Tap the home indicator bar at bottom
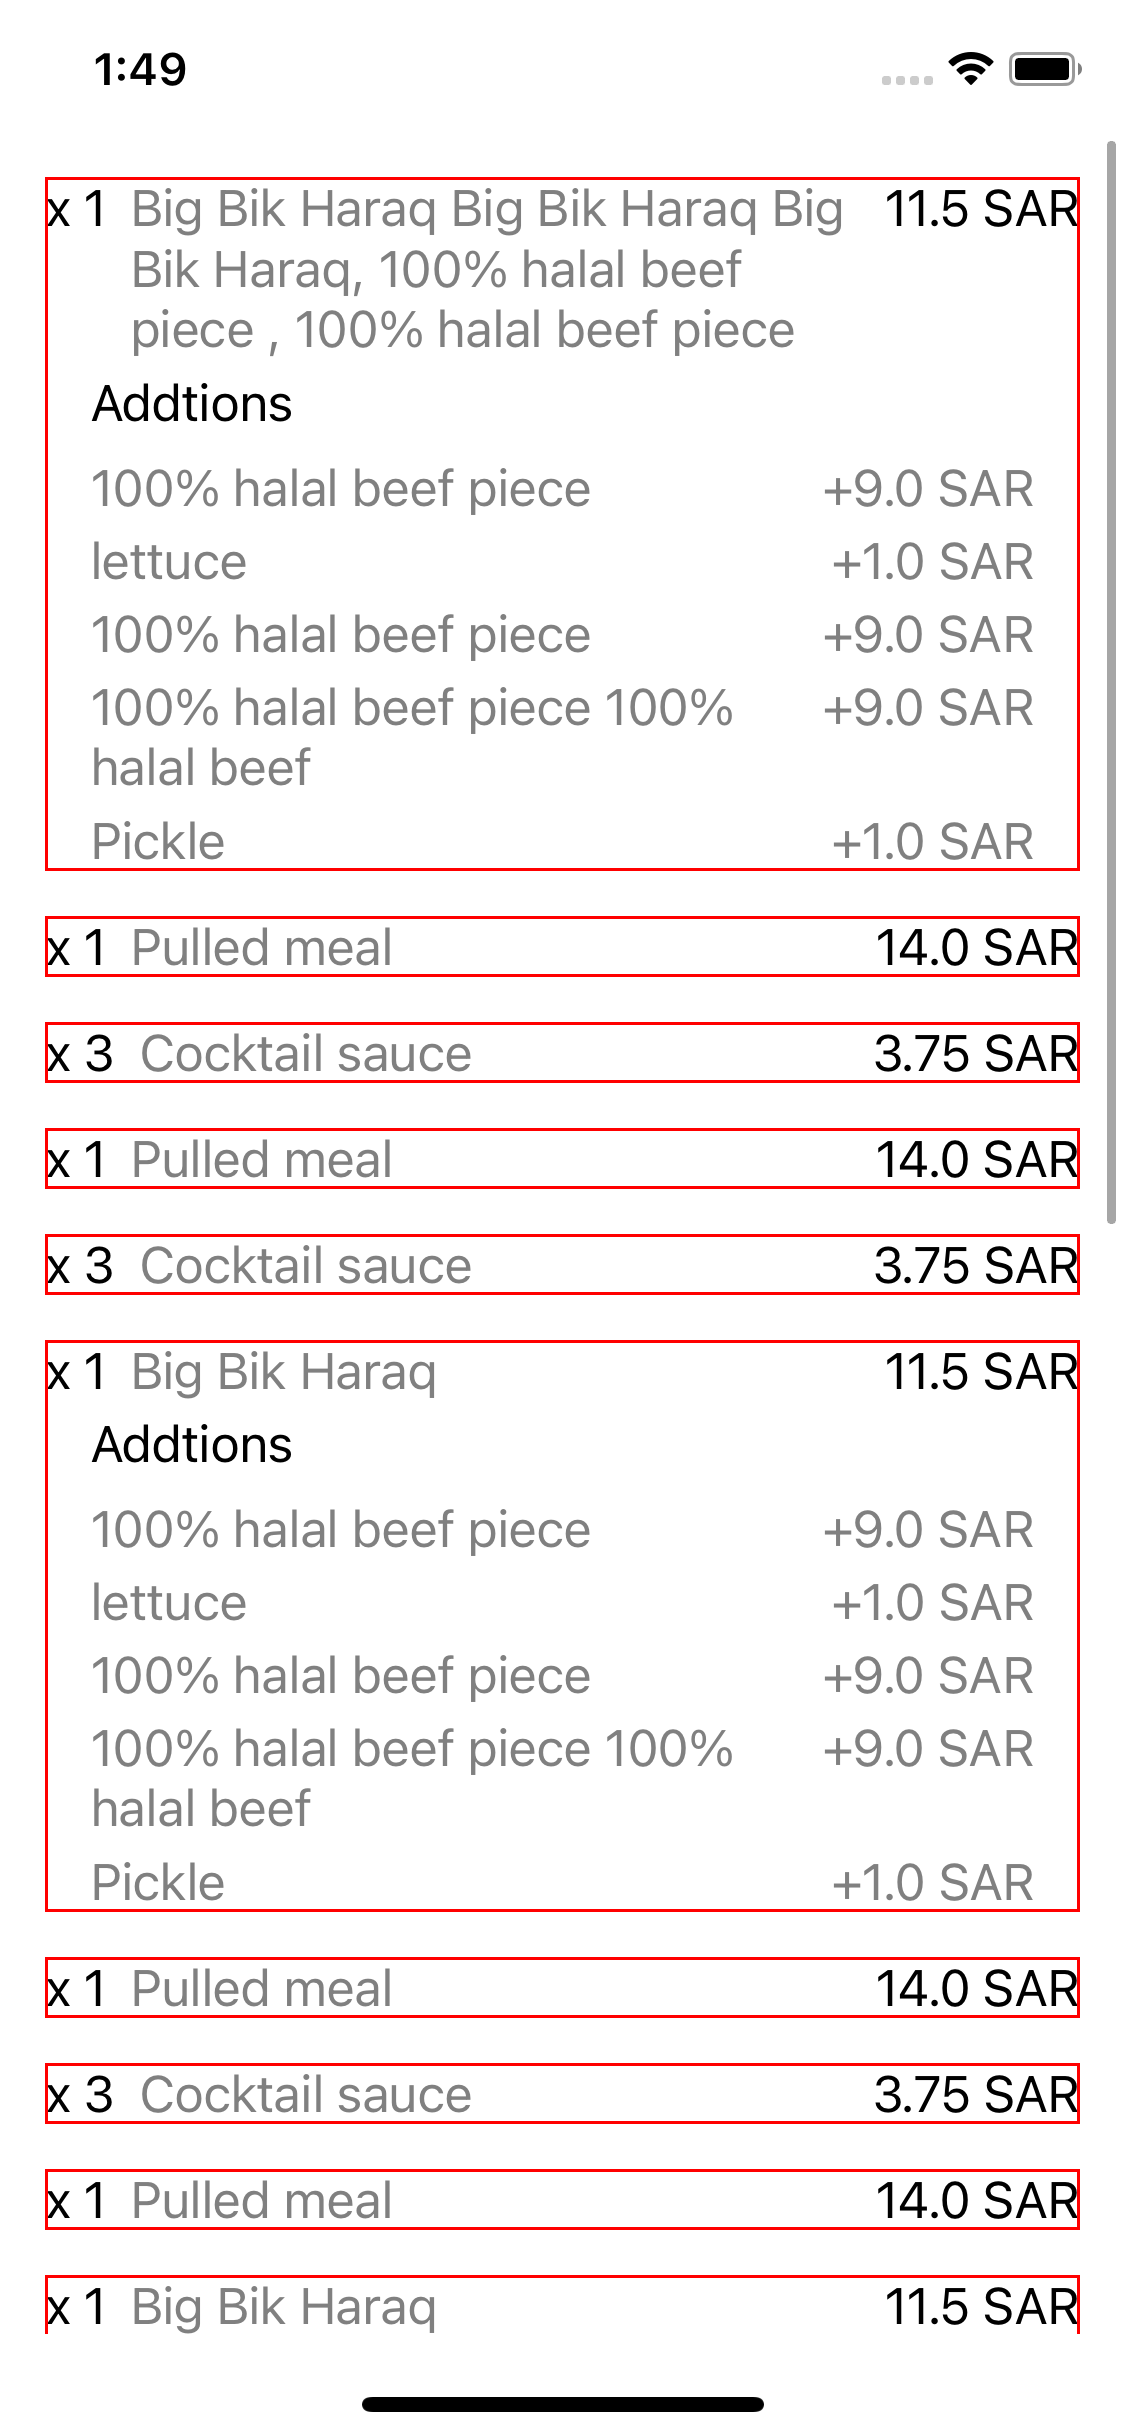Image resolution: width=1125 pixels, height=2436 pixels. (562, 2404)
